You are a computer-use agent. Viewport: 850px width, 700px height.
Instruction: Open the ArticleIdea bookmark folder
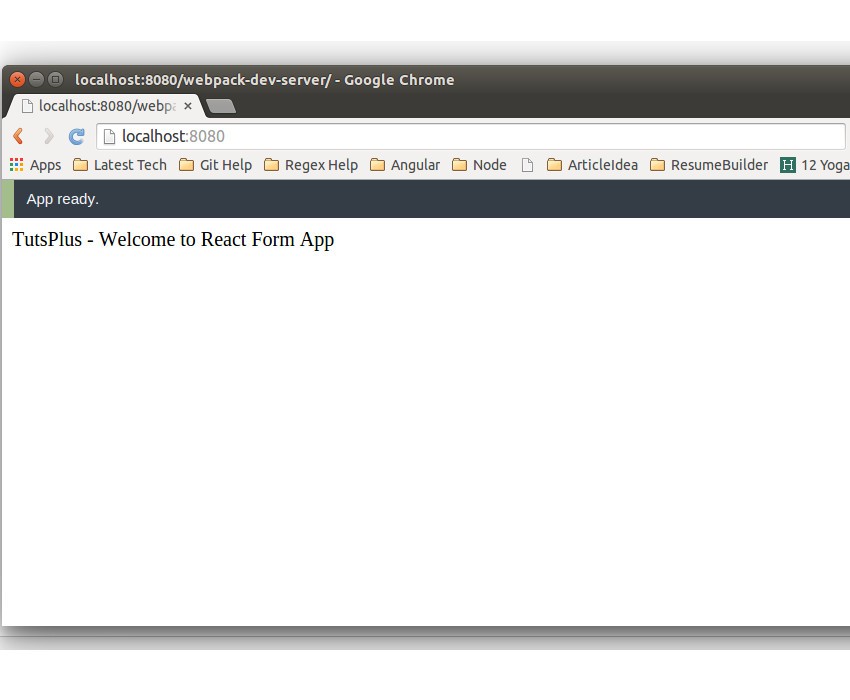coord(592,165)
